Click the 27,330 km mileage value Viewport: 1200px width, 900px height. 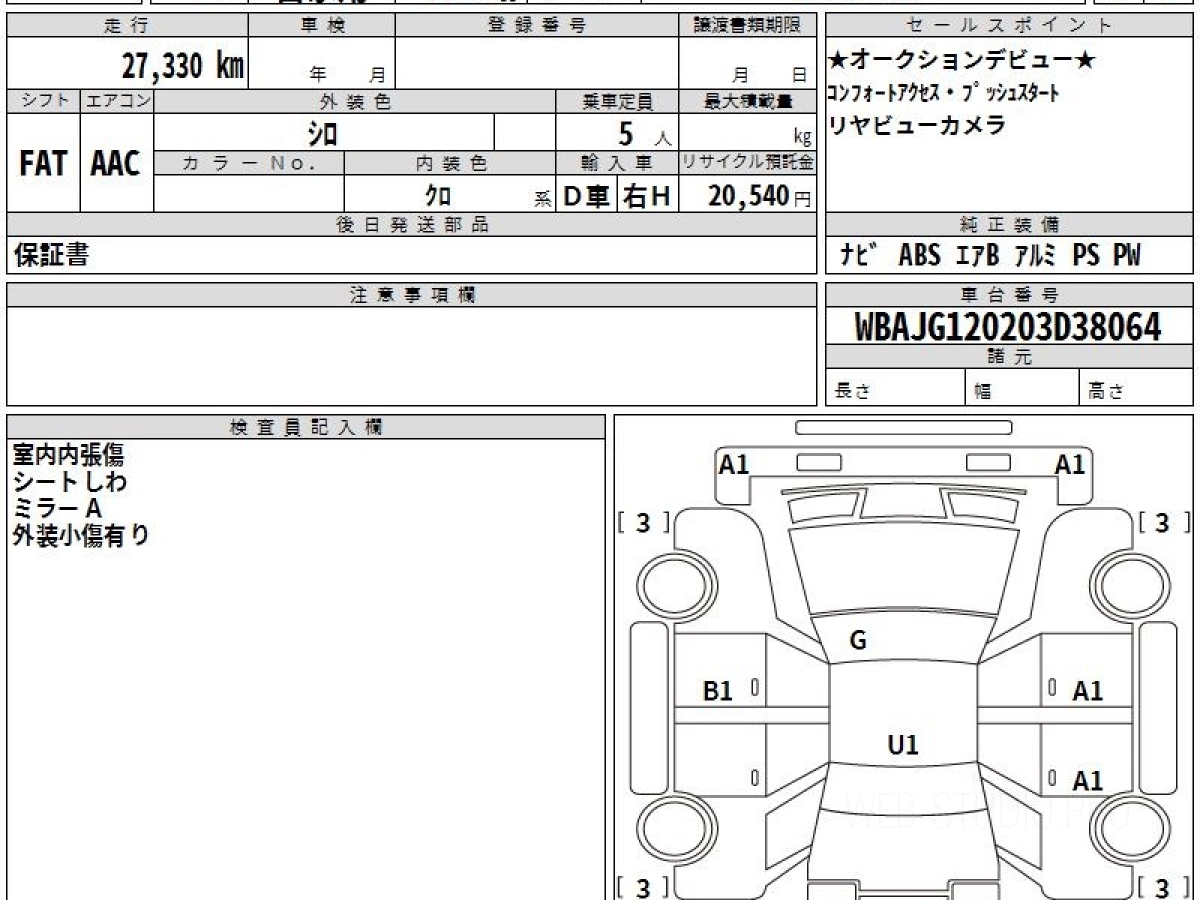tap(183, 65)
